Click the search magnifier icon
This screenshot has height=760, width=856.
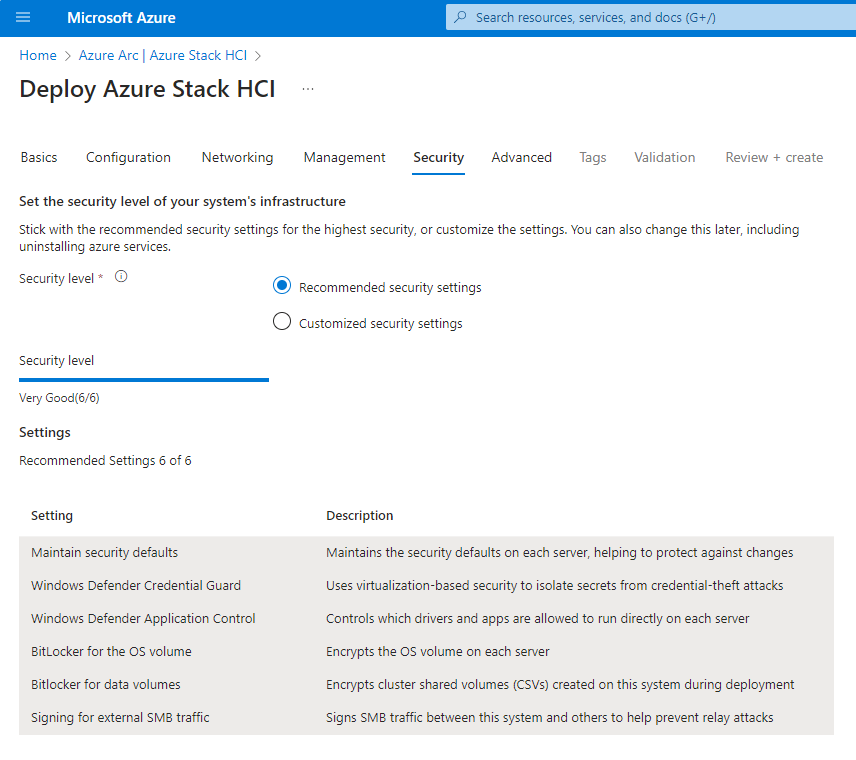(x=460, y=18)
